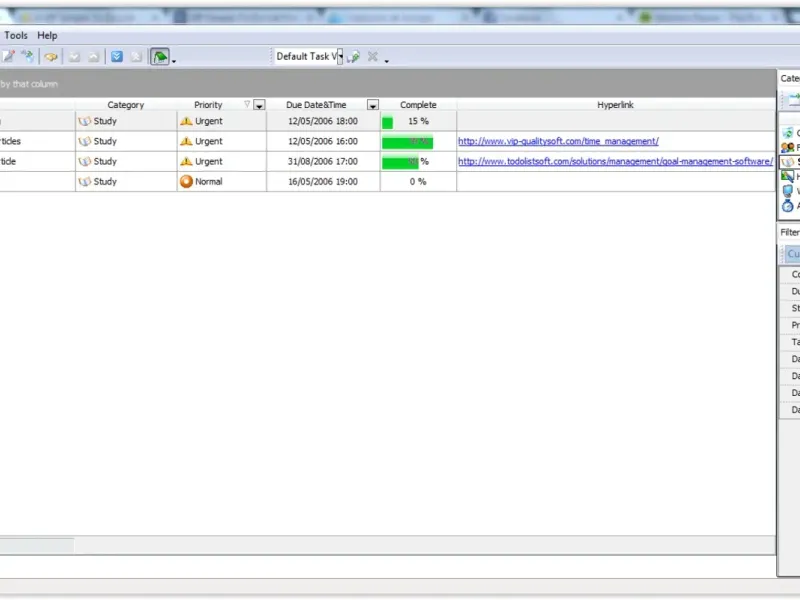Sort by the Due Date&Time column header

point(316,105)
